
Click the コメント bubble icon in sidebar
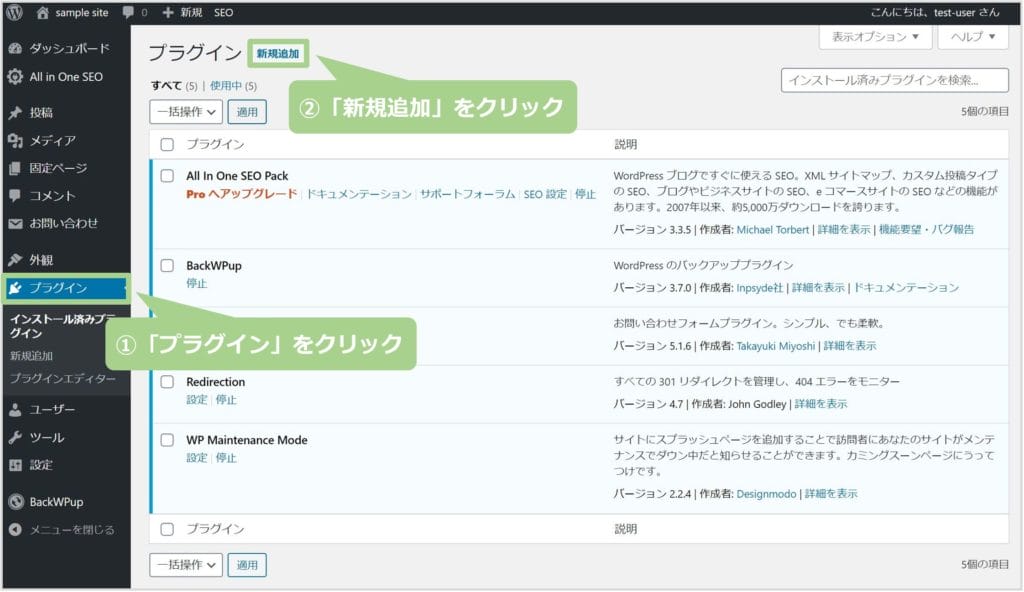click(x=15, y=195)
